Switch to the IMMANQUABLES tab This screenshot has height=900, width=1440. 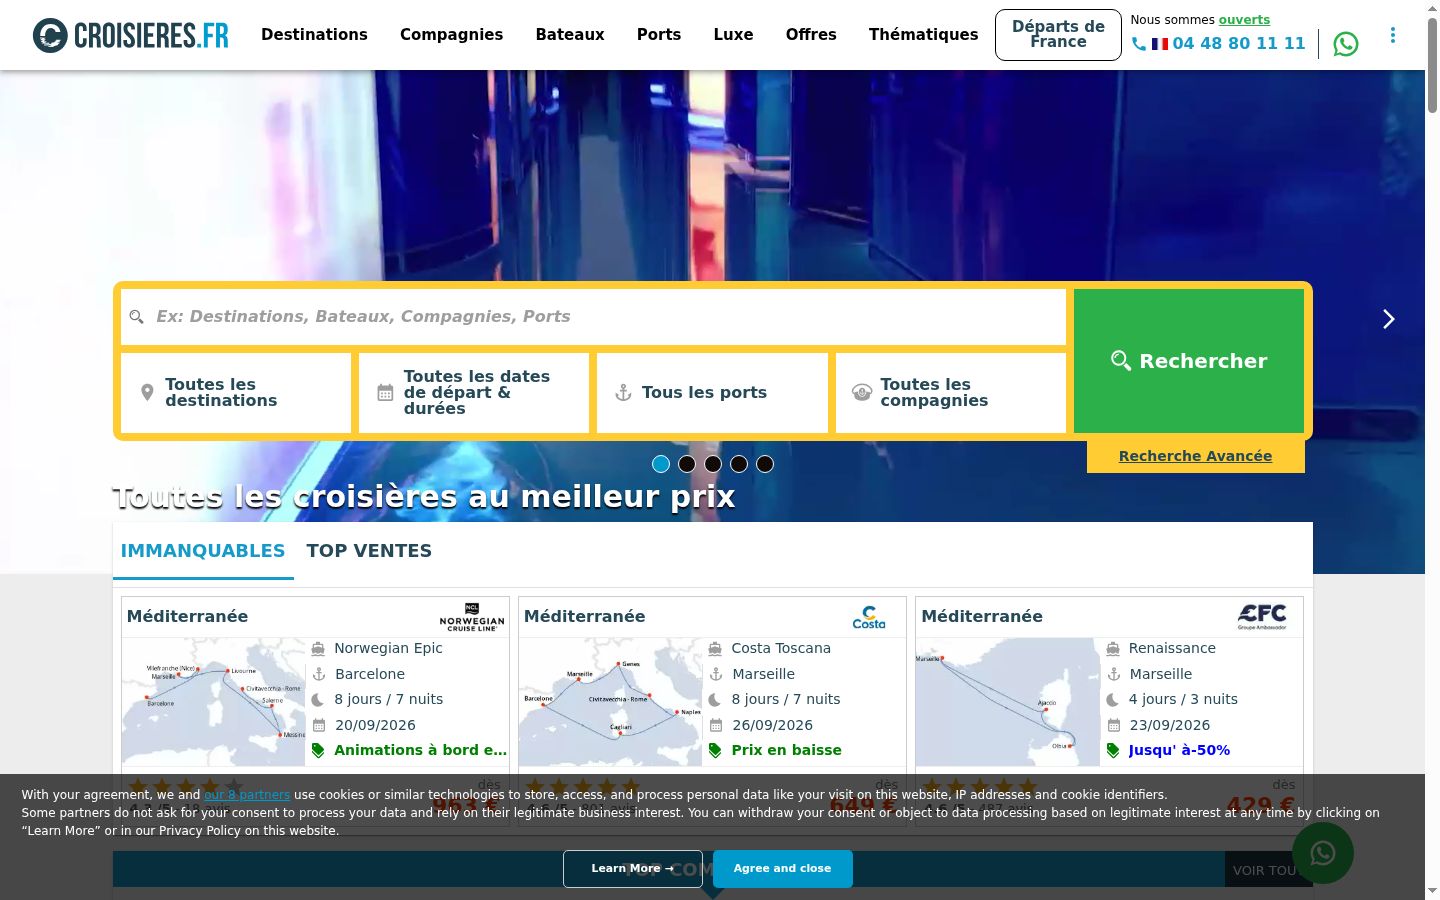pos(203,551)
